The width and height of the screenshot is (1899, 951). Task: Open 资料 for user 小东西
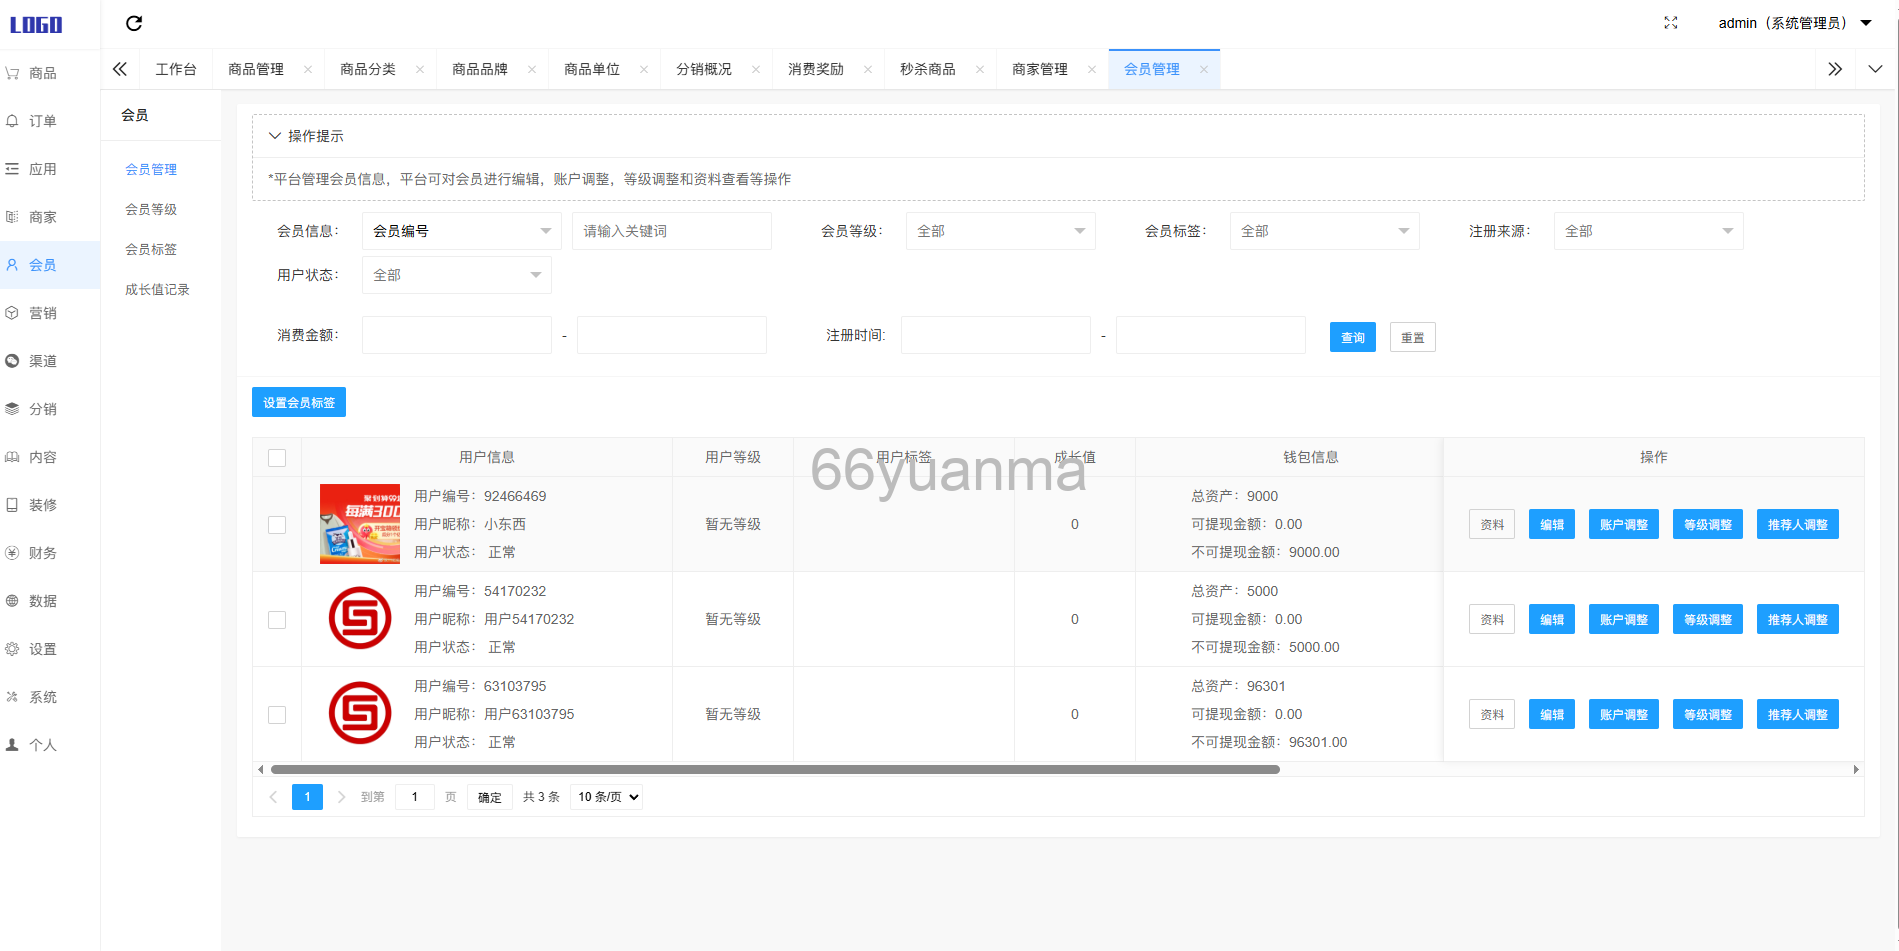pos(1492,524)
